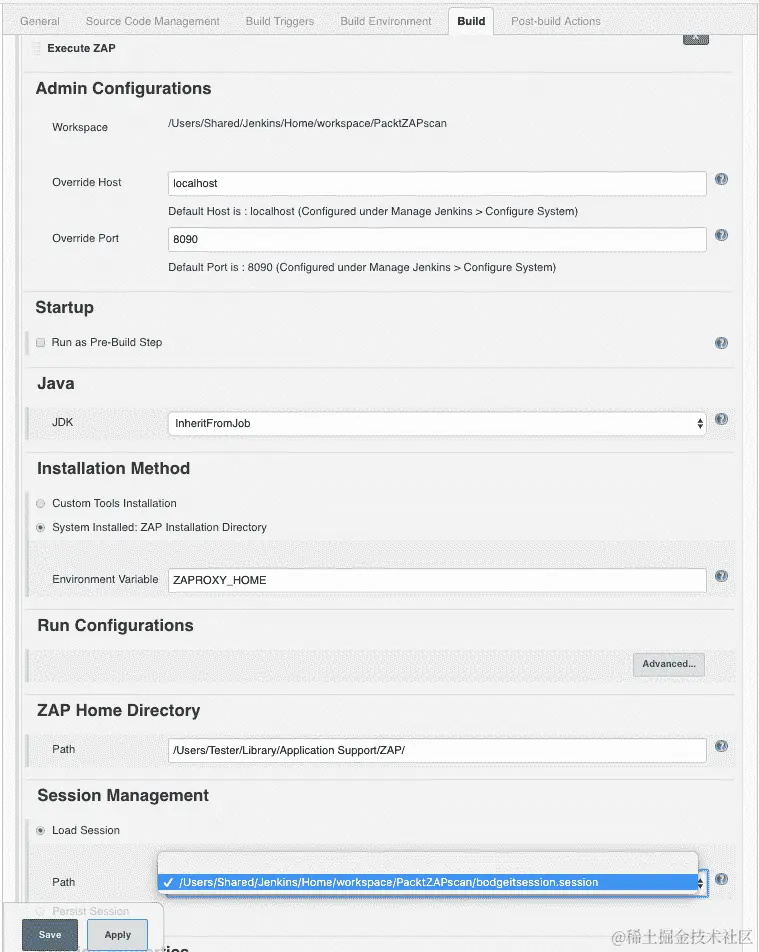Remove the Execute ZAP build step
The height and width of the screenshot is (952, 759).
point(696,39)
